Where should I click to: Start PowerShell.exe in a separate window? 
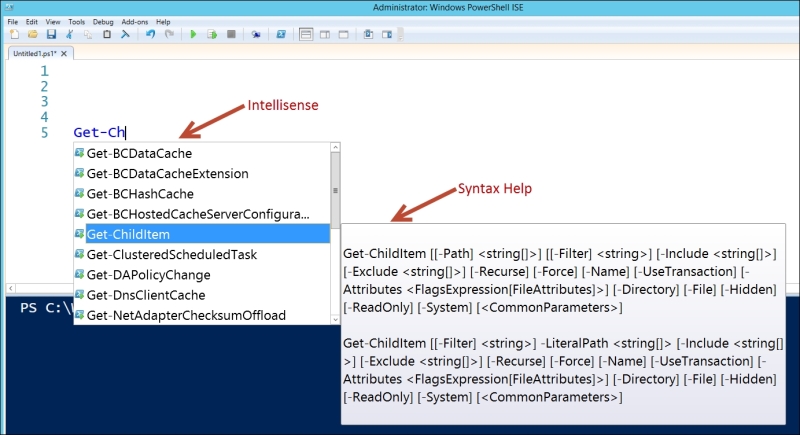click(281, 34)
